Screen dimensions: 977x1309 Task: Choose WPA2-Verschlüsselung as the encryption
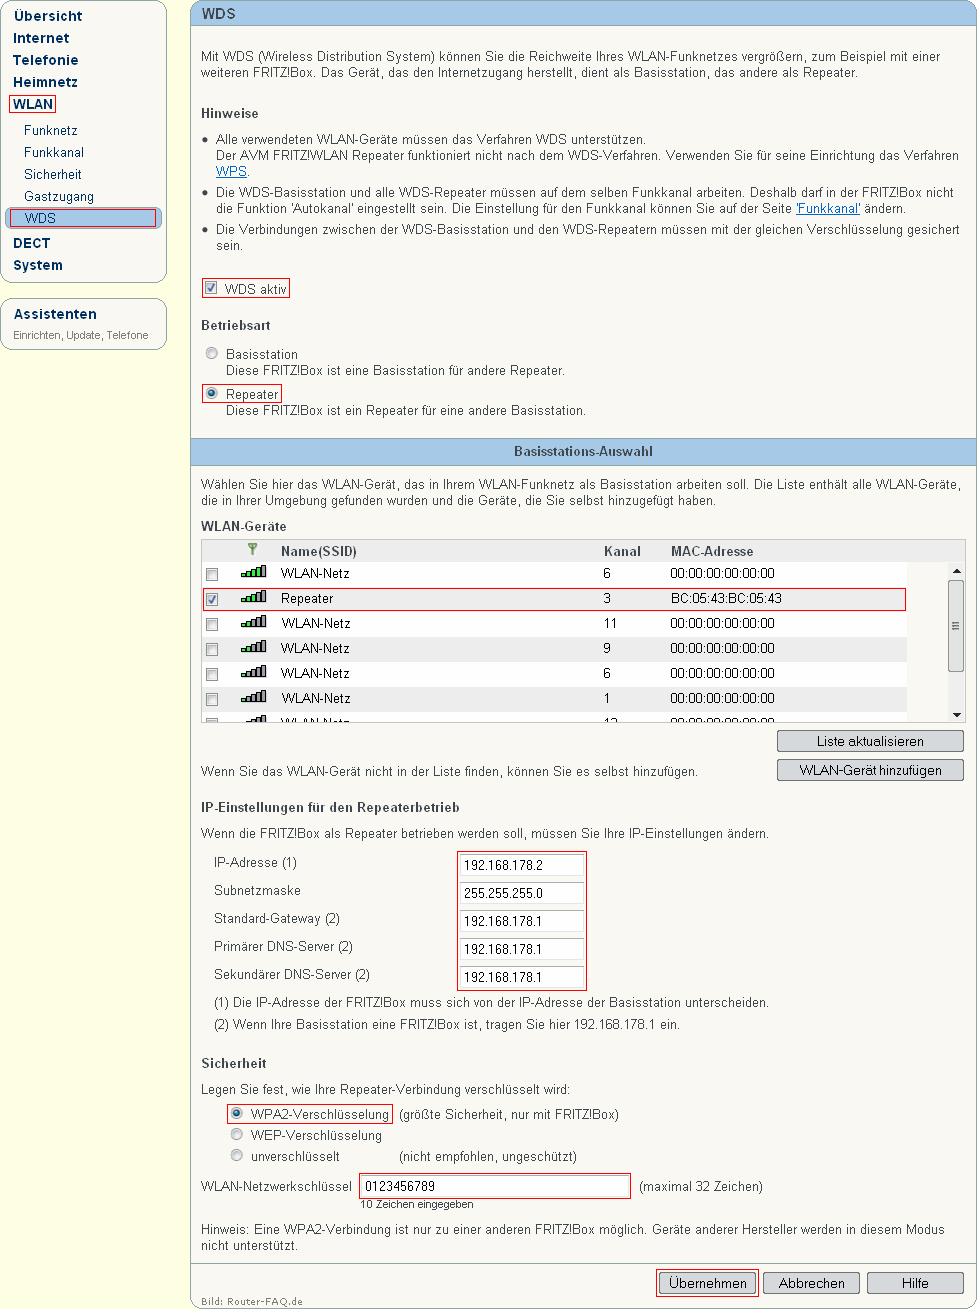[x=236, y=1112]
